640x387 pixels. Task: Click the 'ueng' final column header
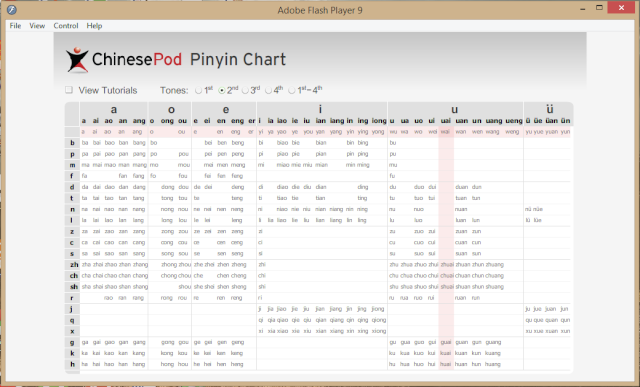click(513, 121)
